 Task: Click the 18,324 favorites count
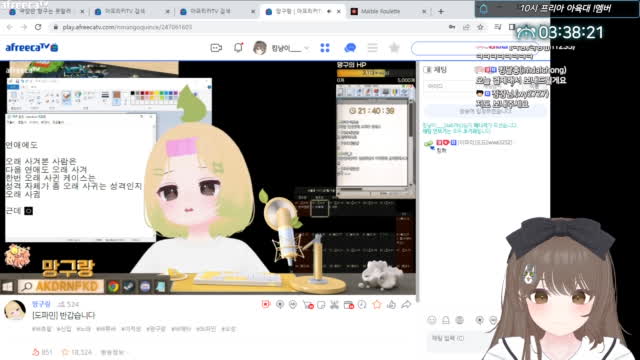77,352
